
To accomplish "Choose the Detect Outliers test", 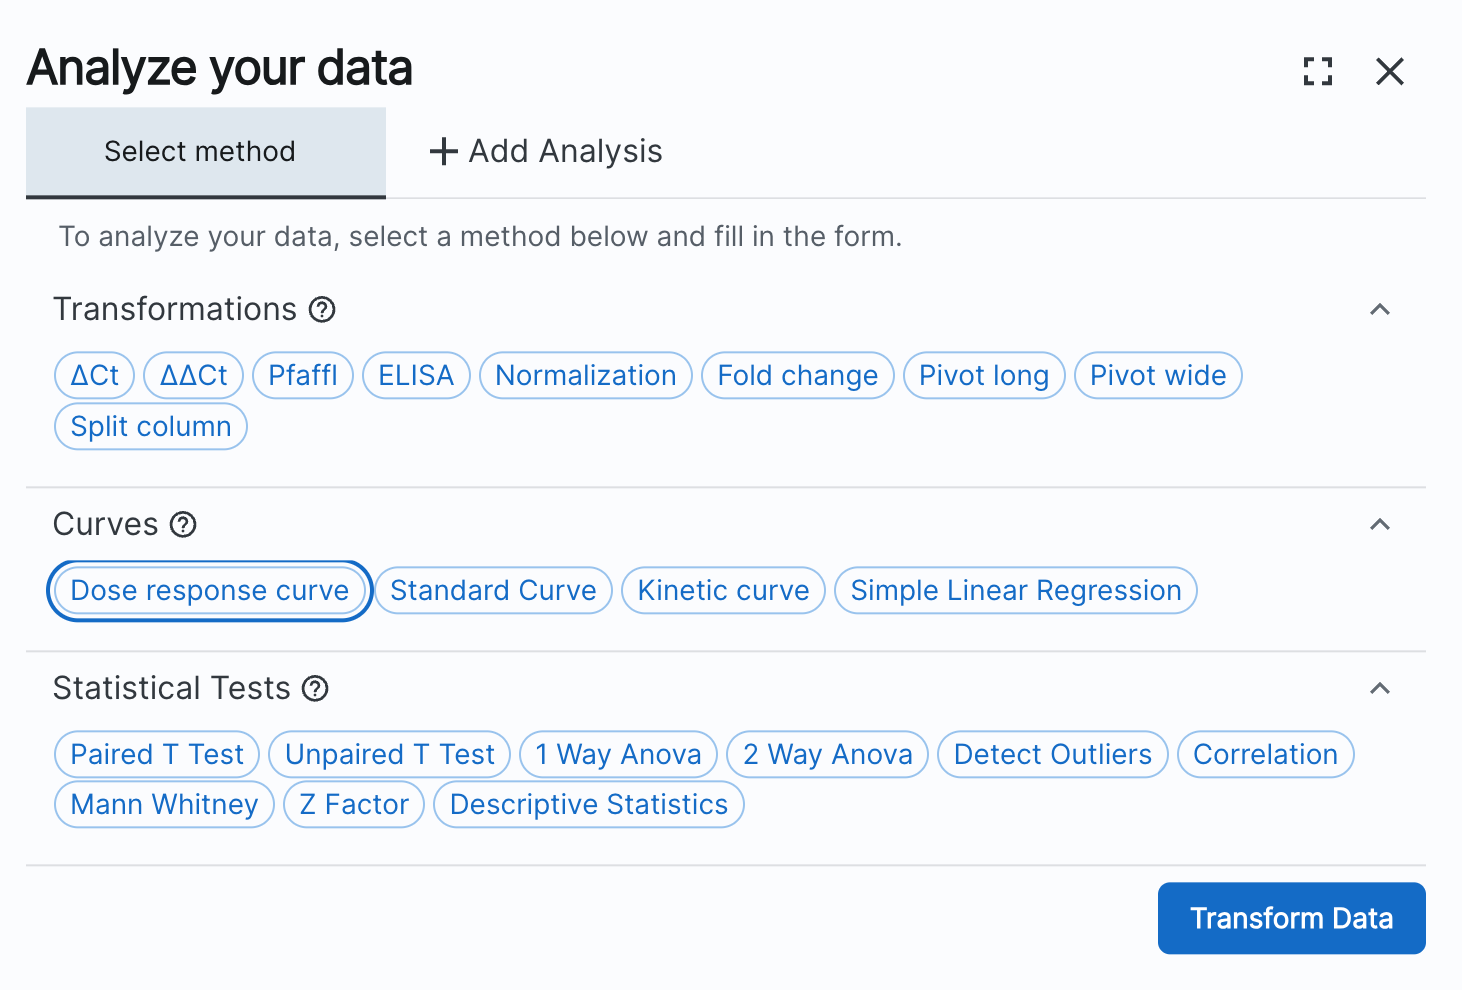I will [1052, 754].
